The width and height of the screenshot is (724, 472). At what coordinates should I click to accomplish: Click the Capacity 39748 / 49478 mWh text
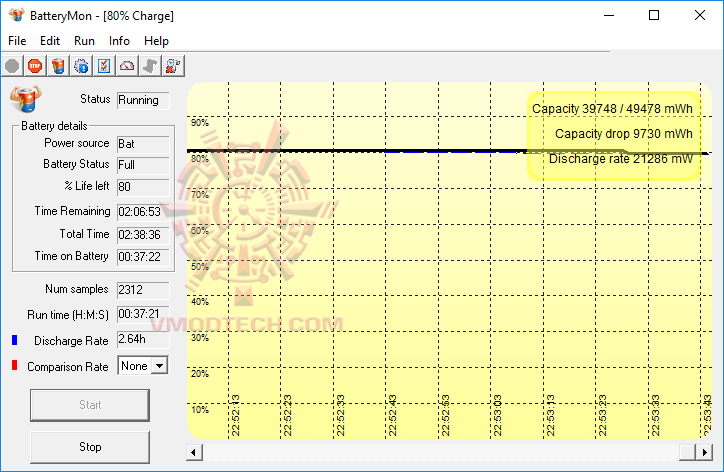(612, 109)
